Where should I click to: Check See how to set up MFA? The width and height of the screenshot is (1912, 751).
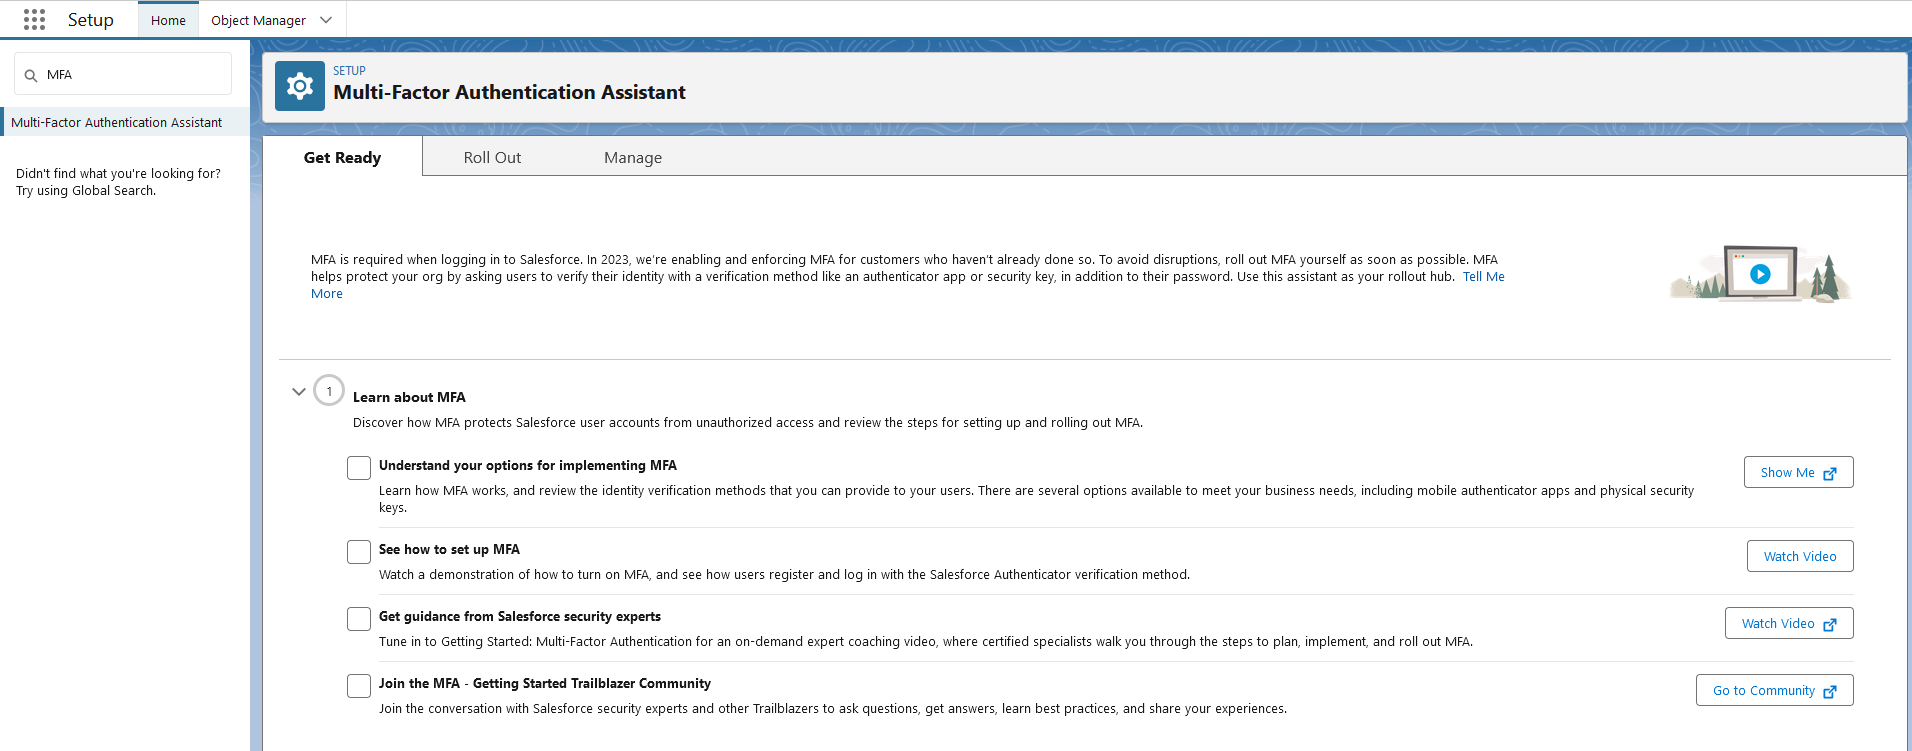click(x=359, y=552)
